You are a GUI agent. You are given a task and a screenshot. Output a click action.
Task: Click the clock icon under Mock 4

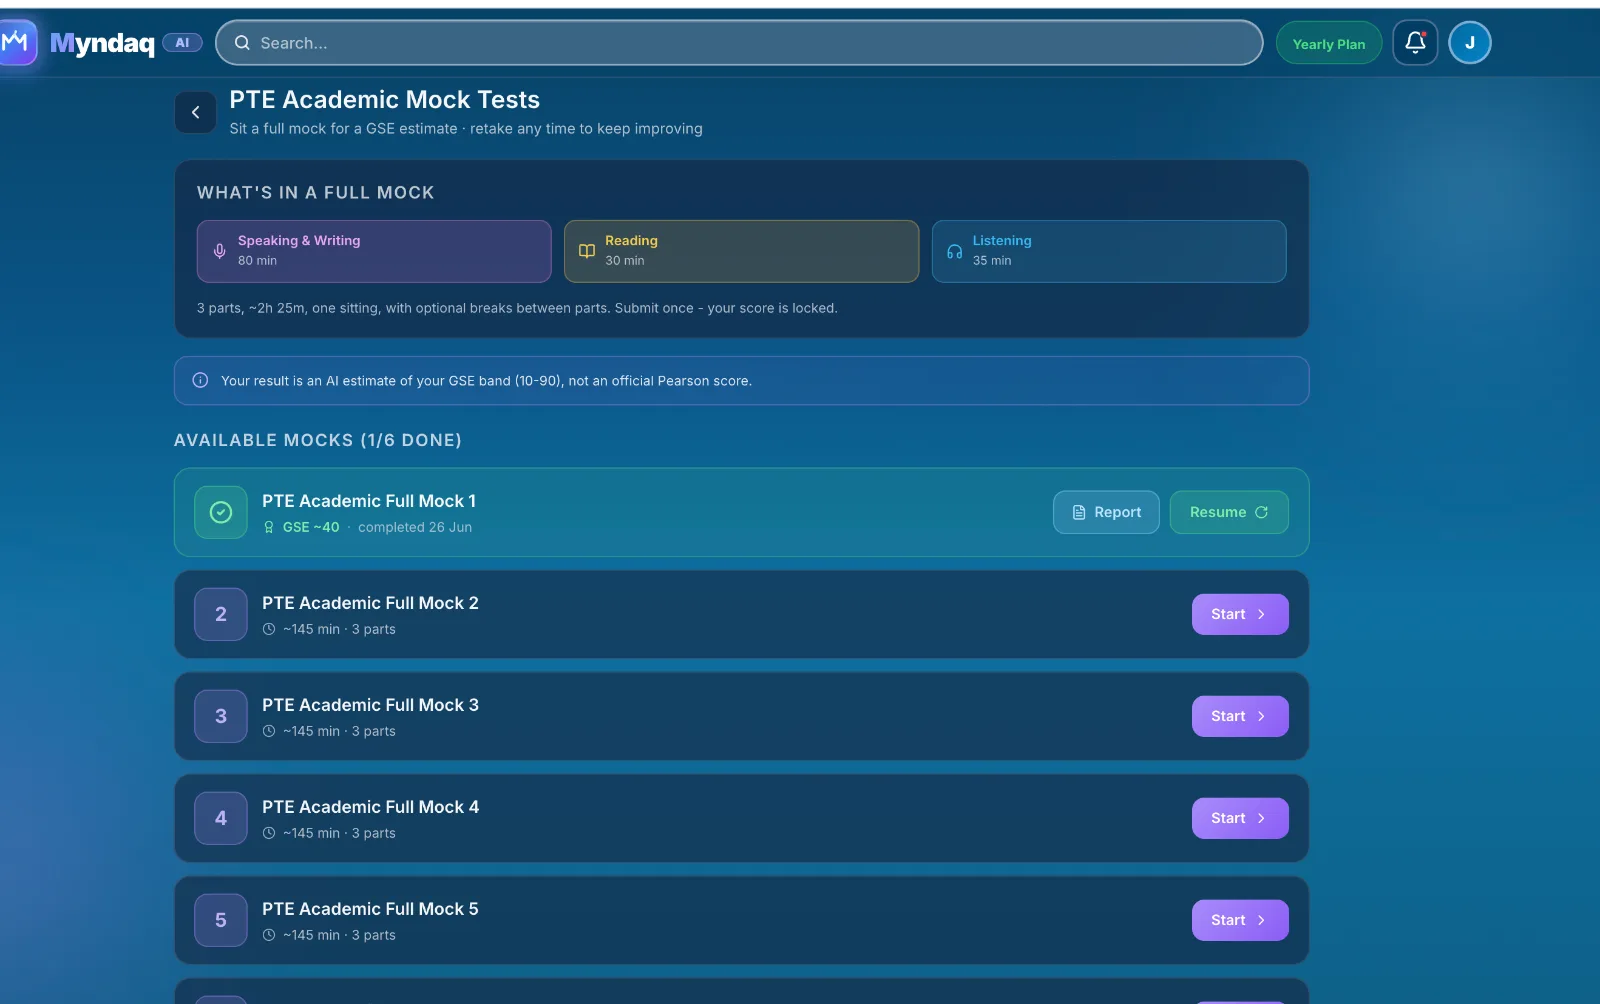(269, 833)
